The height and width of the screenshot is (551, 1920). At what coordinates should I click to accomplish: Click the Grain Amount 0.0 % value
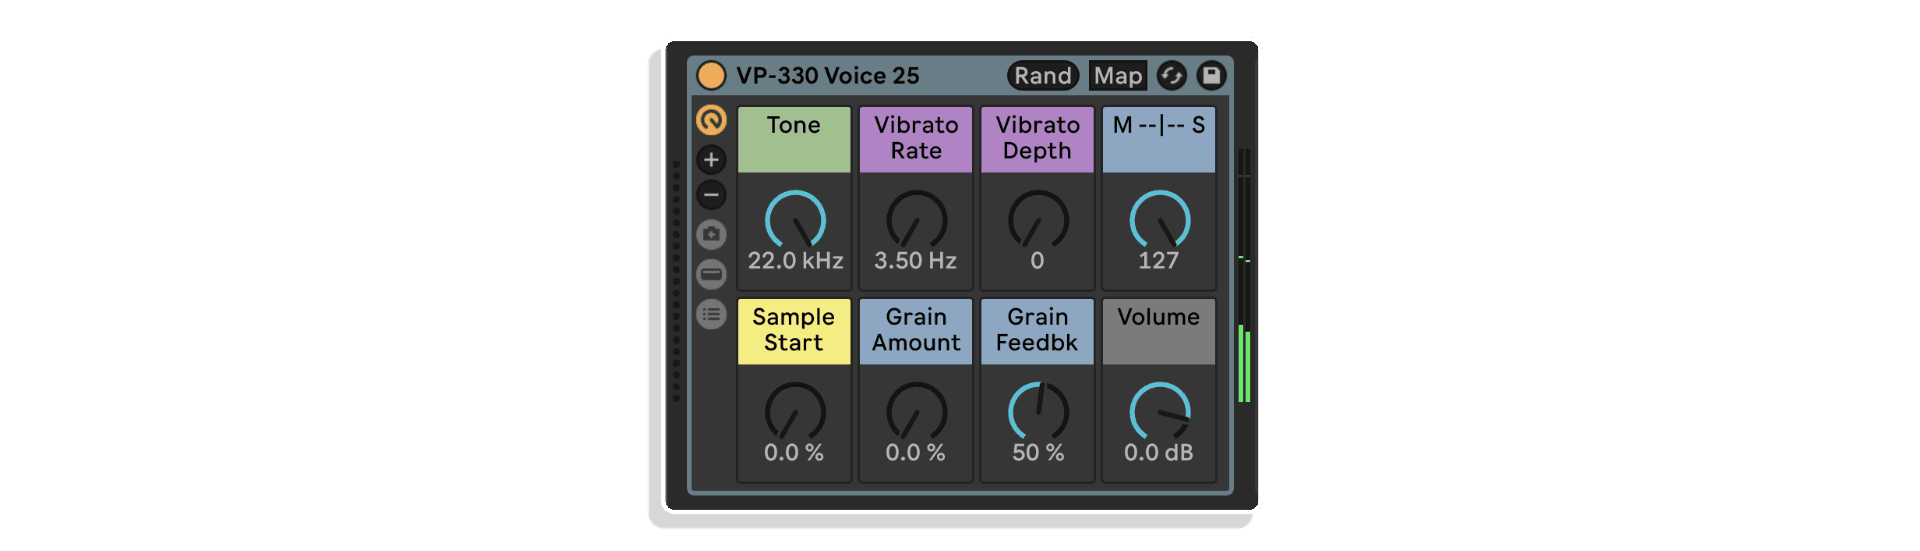(915, 453)
